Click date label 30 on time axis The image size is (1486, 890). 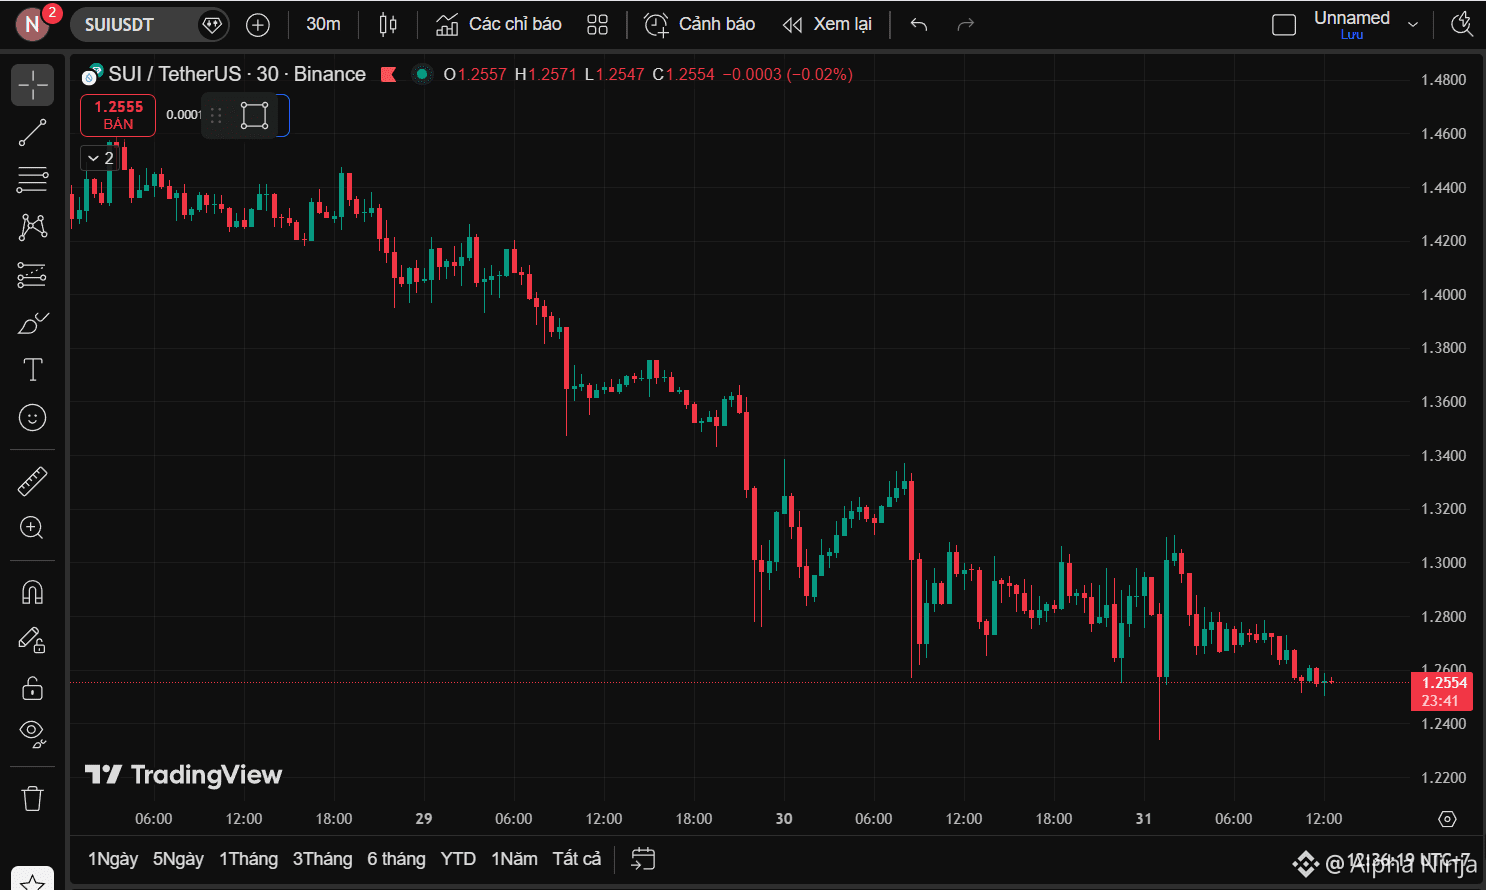[784, 819]
